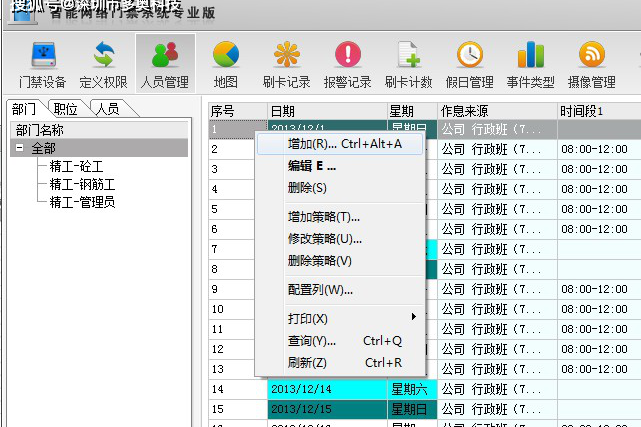Select row number 13 in the table
The height and width of the screenshot is (427, 641).
coord(231,369)
